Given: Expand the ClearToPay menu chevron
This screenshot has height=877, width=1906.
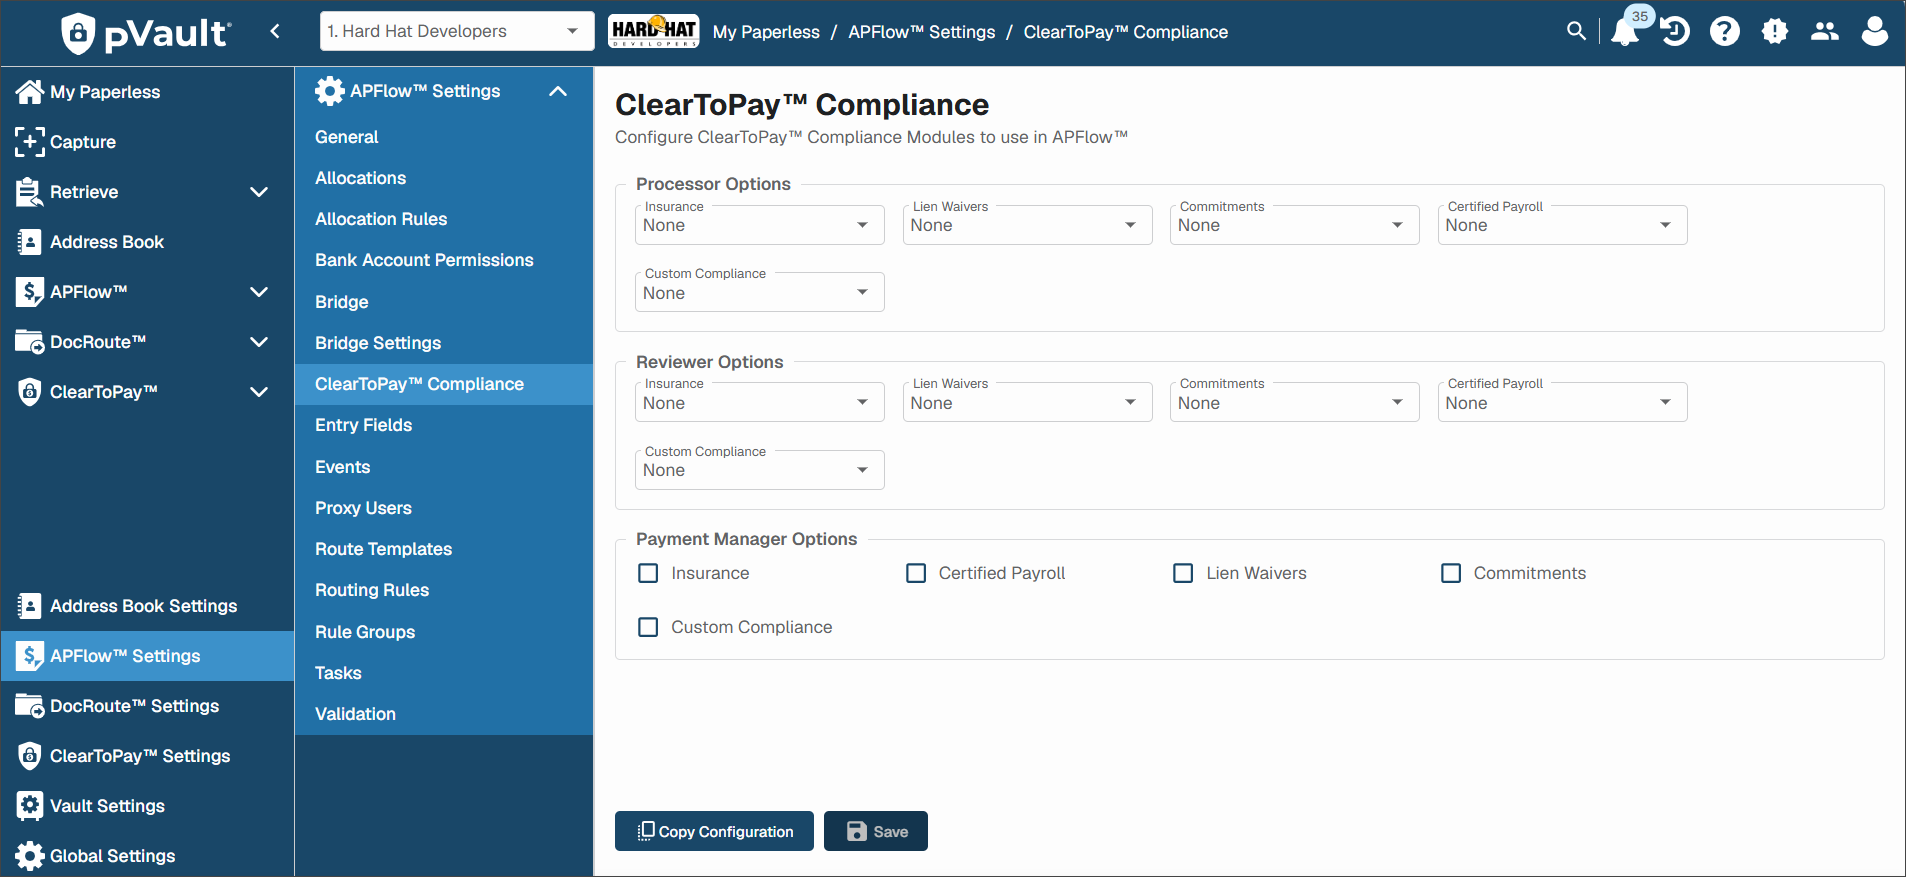Looking at the screenshot, I should pyautogui.click(x=259, y=392).
